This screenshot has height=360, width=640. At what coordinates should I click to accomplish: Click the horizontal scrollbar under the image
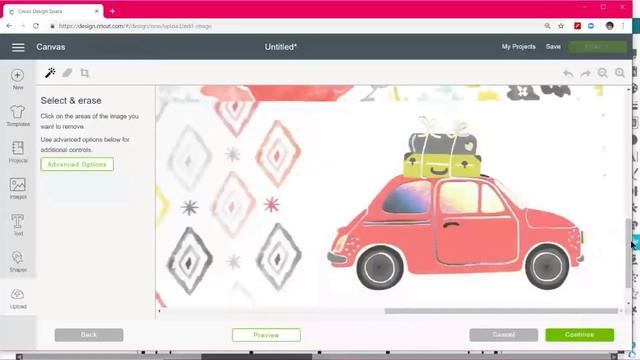click(501, 311)
